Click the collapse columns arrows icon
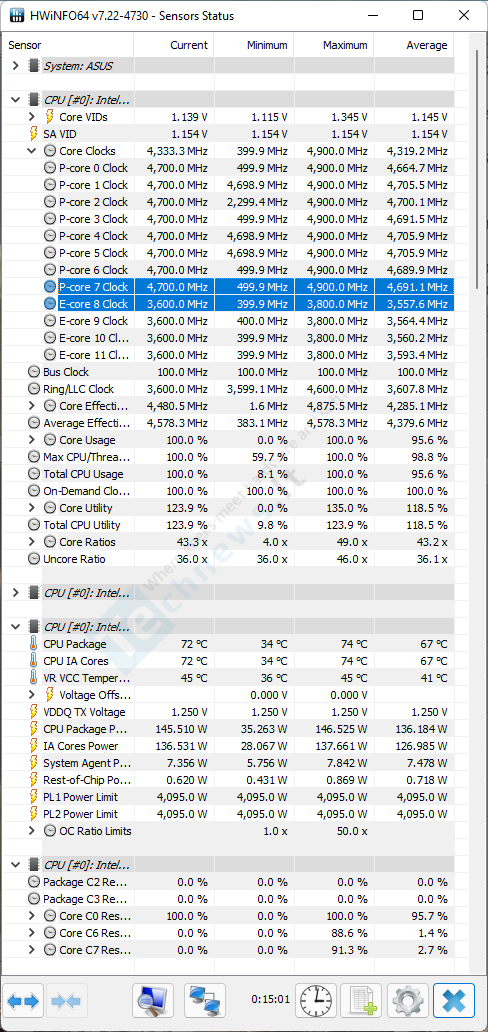488x1032 pixels. pos(66,1001)
